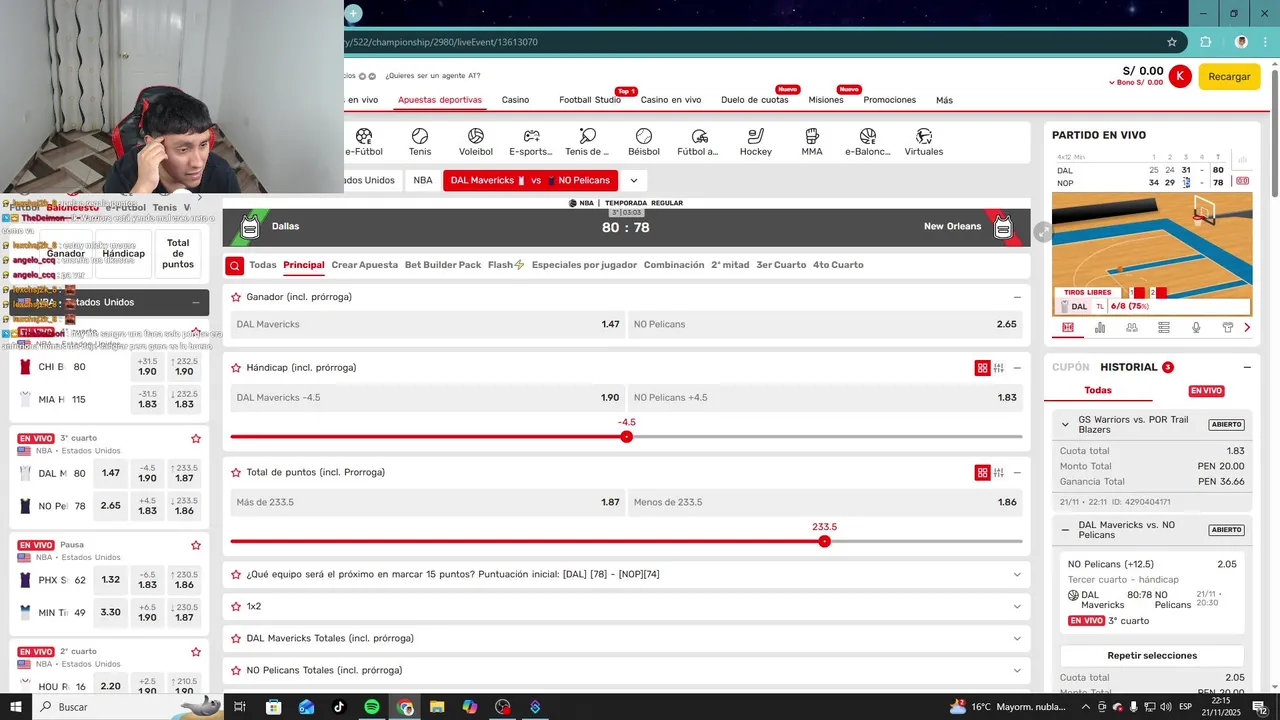
Task: Favorite the Total de puntos market
Action: pyautogui.click(x=236, y=473)
